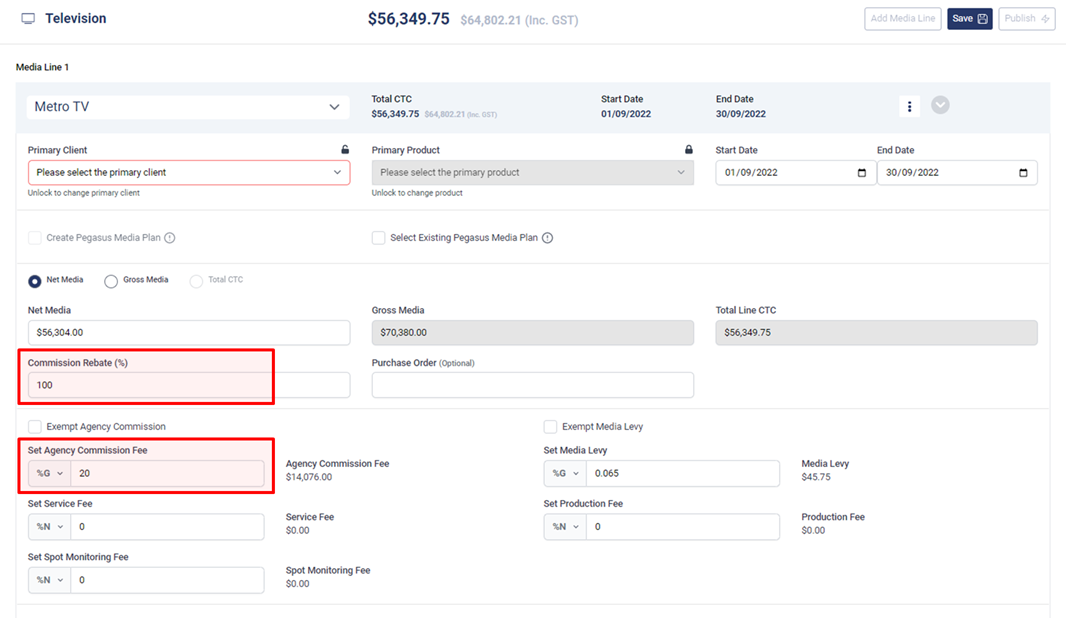Image resolution: width=1066 pixels, height=618 pixels.
Task: Expand the primary client selection dropdown
Action: 189,173
